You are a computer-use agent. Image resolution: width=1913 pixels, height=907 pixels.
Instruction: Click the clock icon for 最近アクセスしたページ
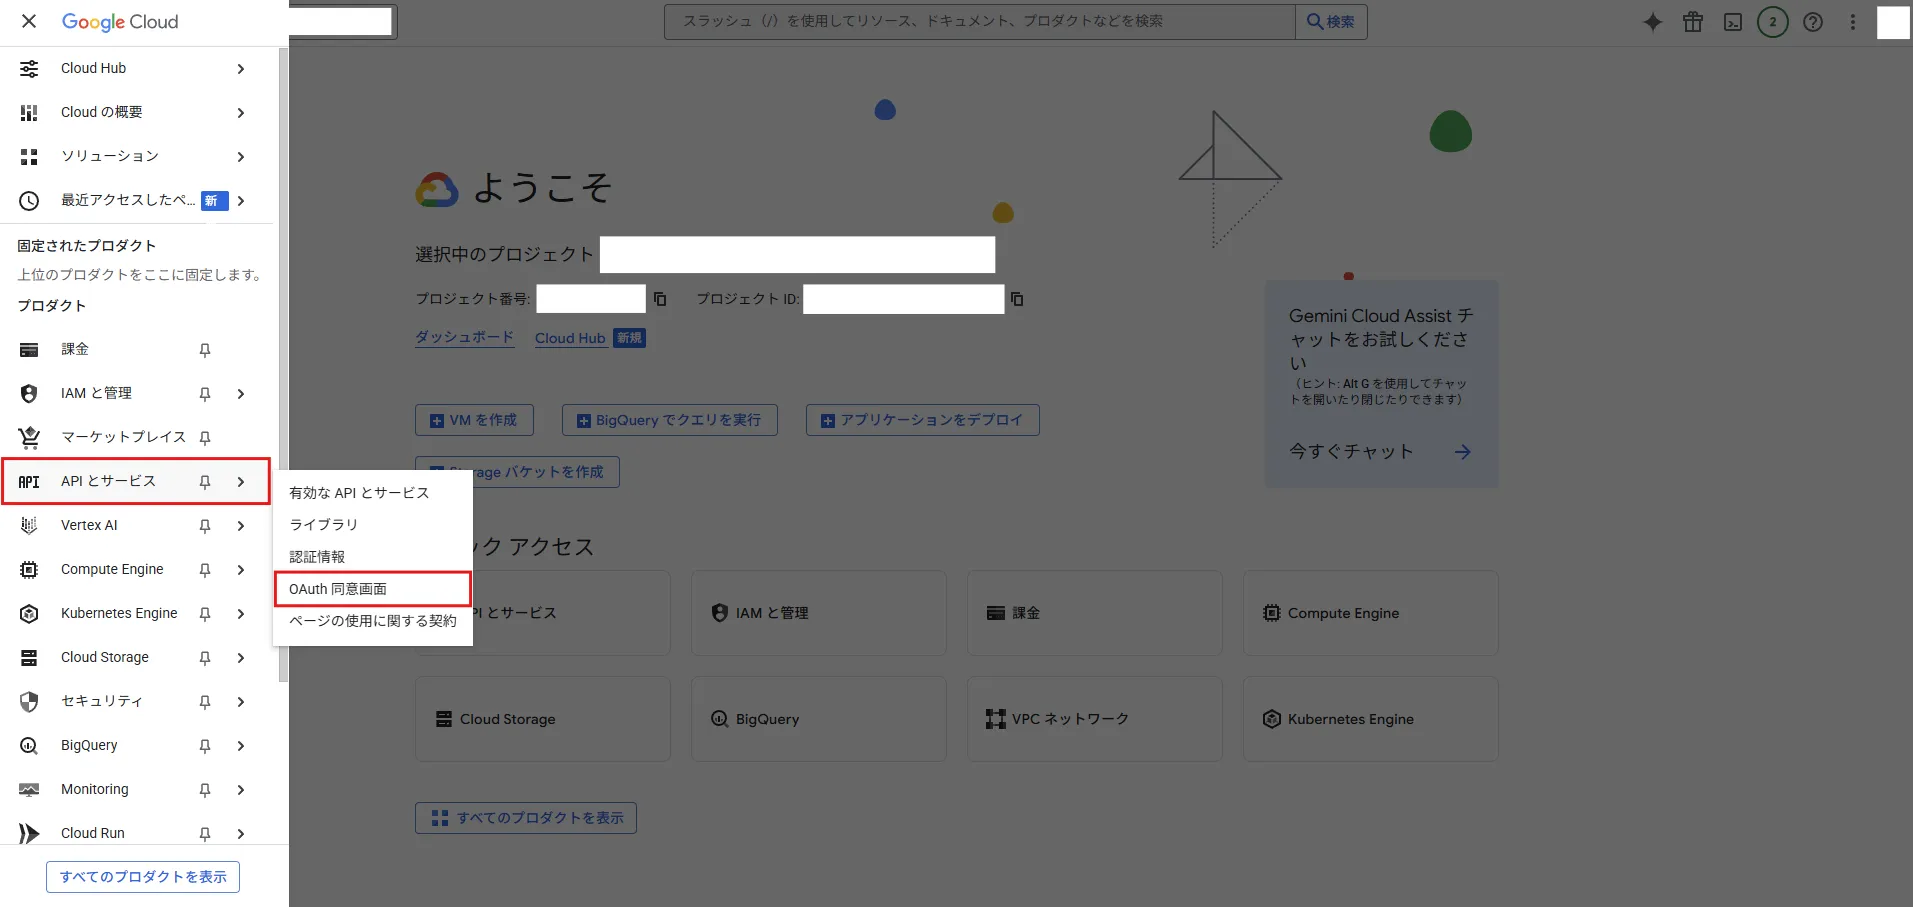(x=29, y=201)
